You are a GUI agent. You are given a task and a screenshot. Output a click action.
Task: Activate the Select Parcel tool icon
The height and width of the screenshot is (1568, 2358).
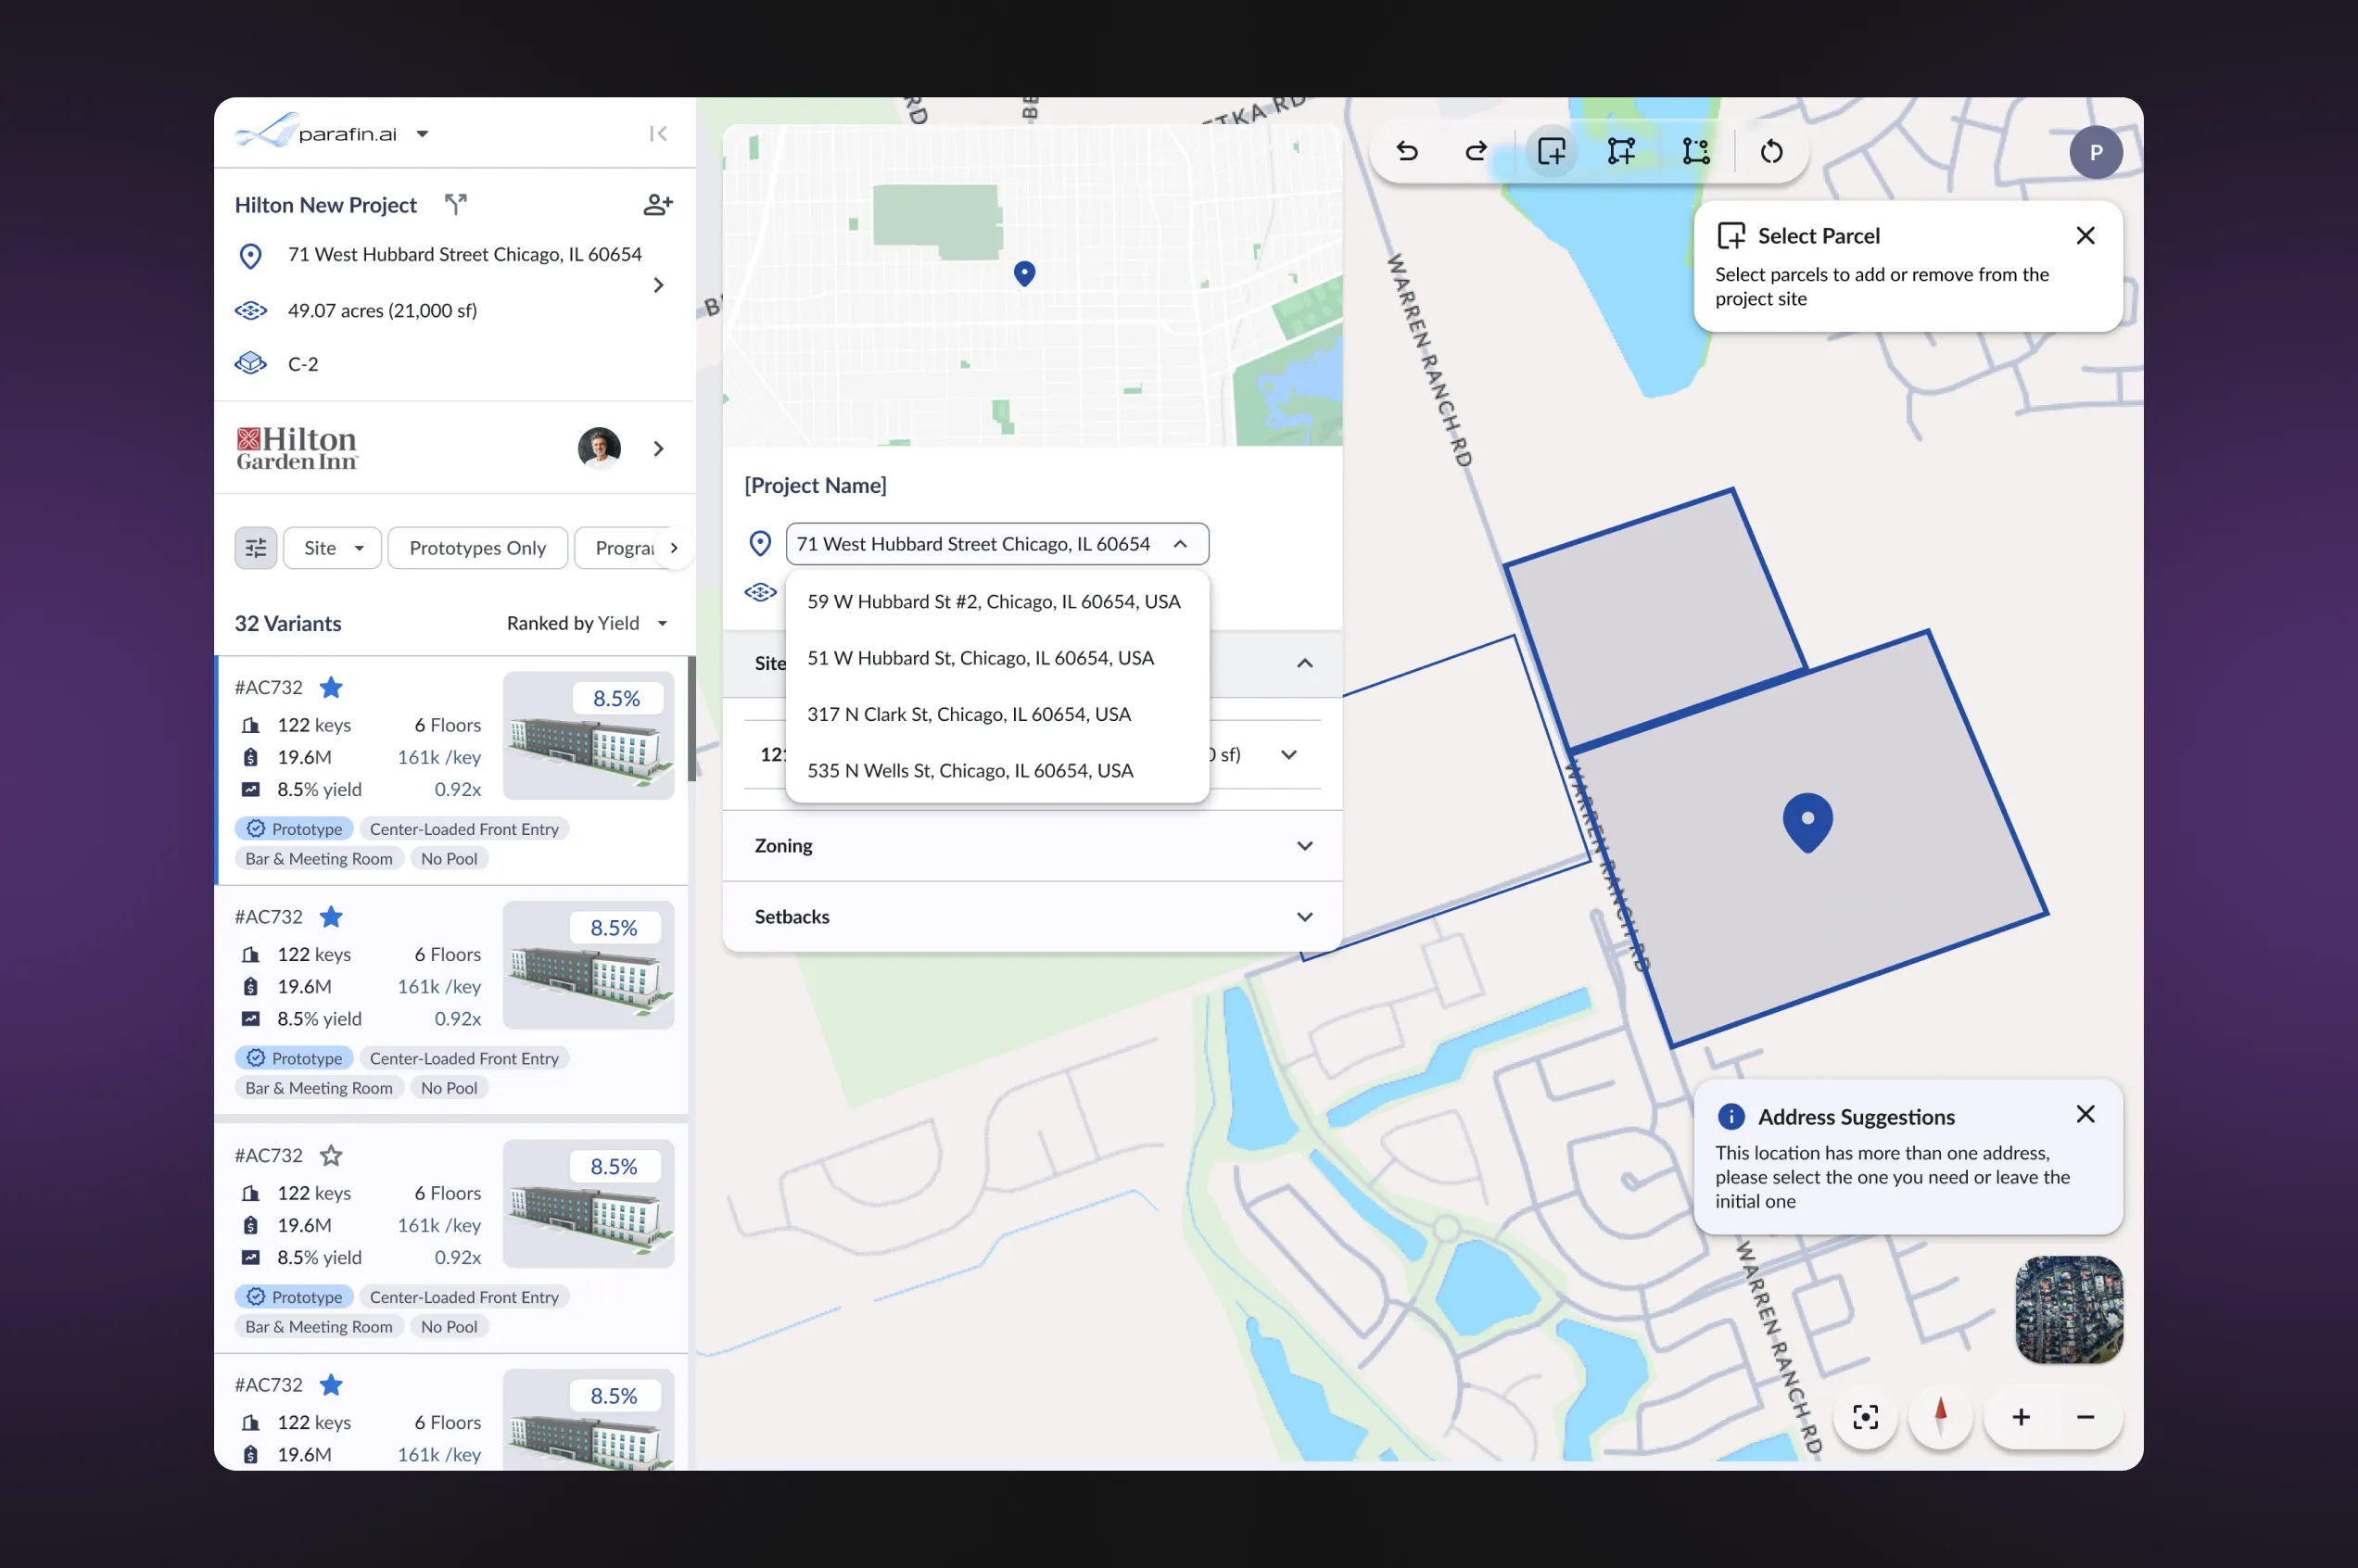(1551, 152)
